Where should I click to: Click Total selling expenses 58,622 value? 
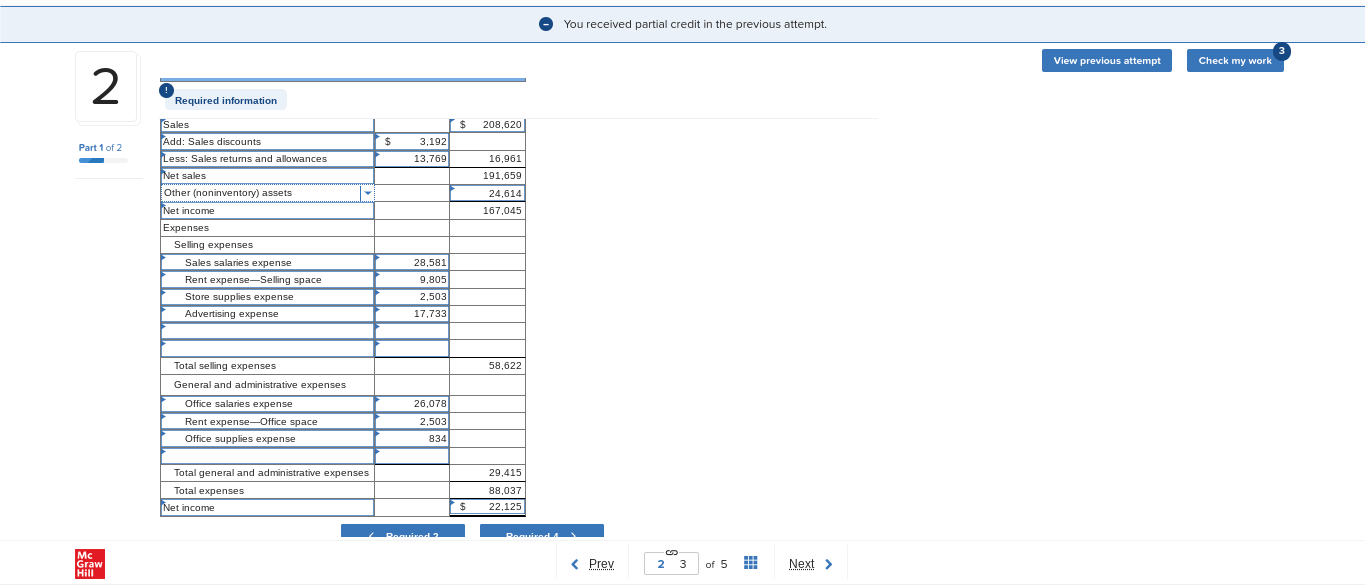[x=488, y=366]
